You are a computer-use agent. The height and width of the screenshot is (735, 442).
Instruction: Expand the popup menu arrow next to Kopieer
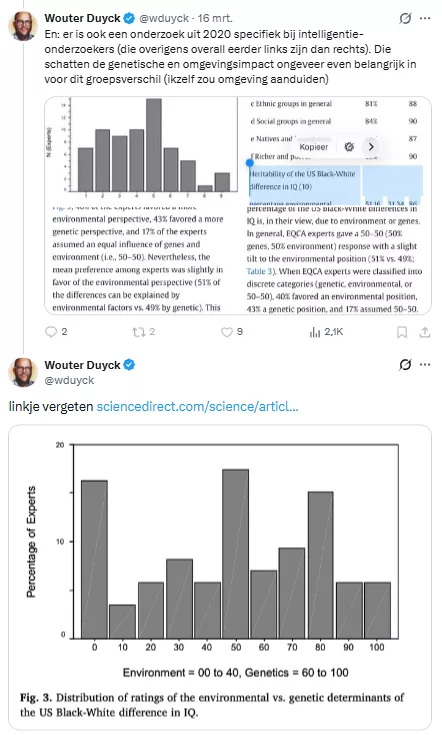(371, 147)
